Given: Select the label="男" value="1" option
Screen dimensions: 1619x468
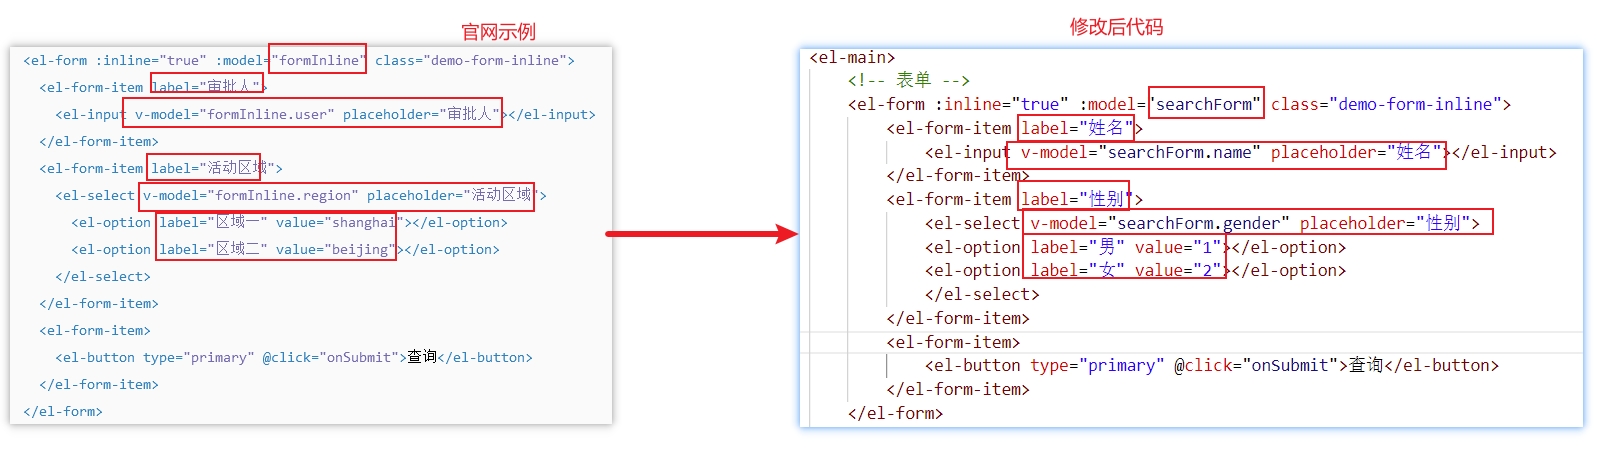Looking at the screenshot, I should [x=1125, y=247].
